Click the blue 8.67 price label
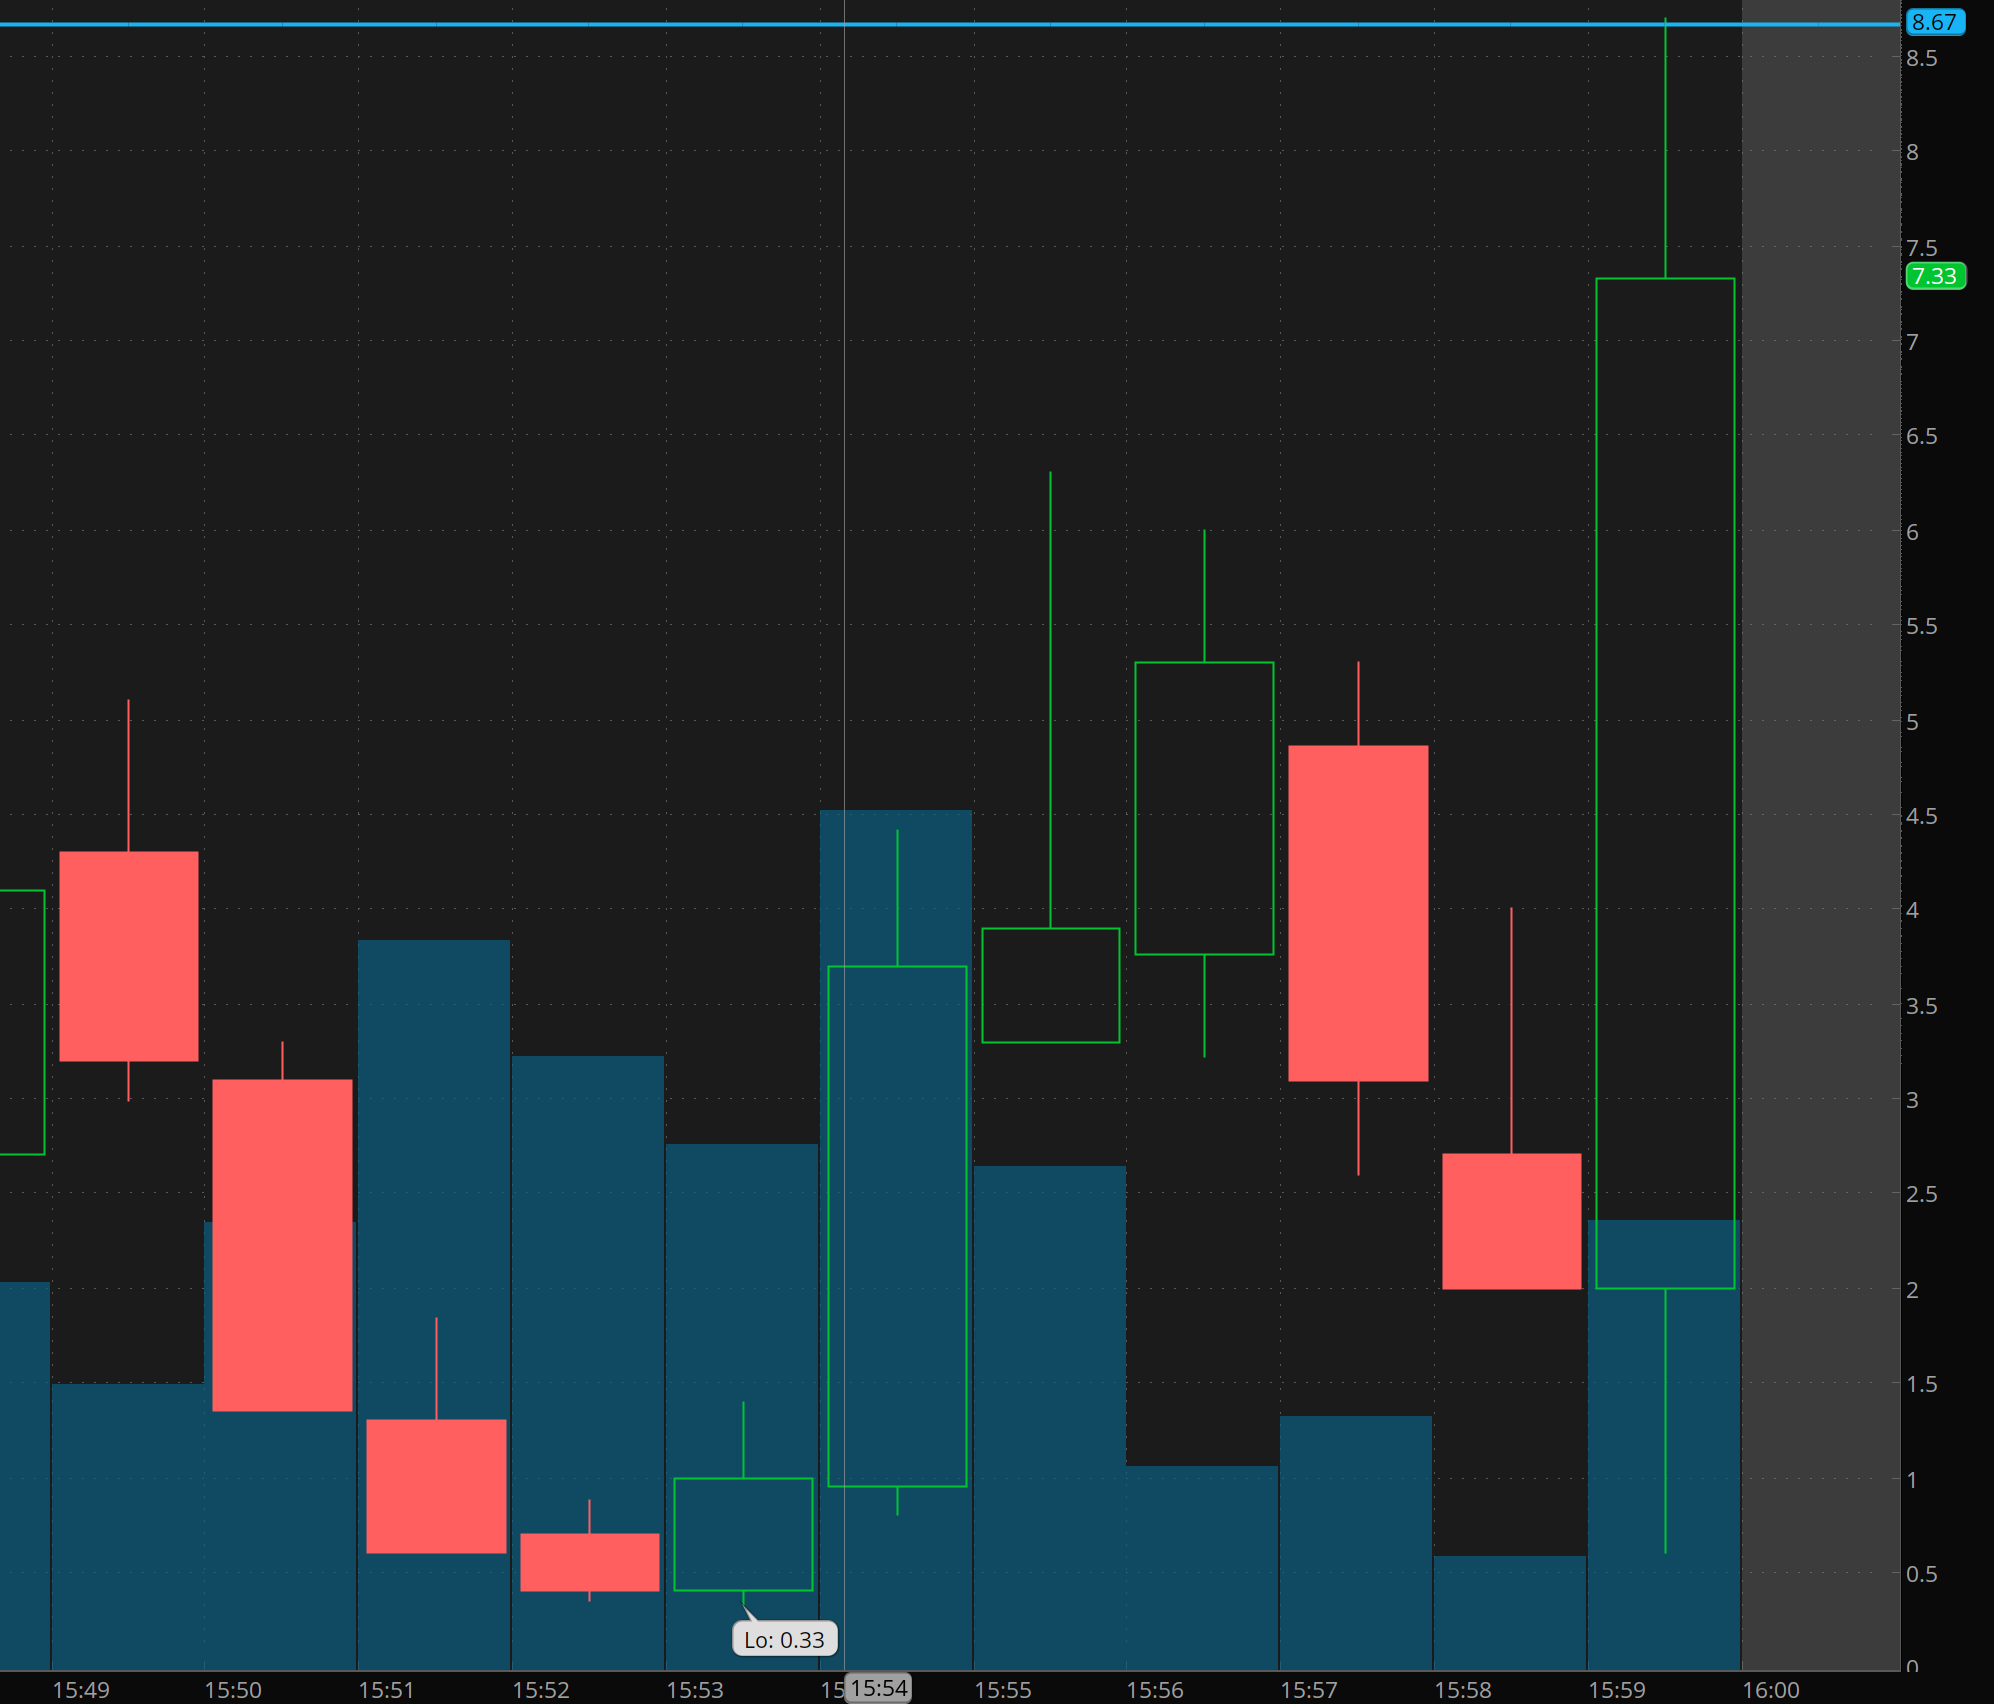1994x1704 pixels. pos(1935,22)
